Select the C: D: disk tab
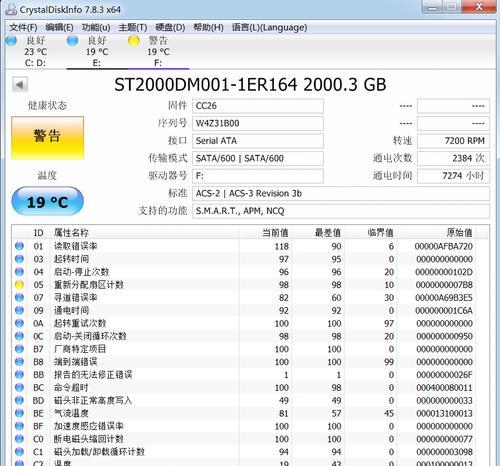This screenshot has width=500, height=466. tap(35, 51)
